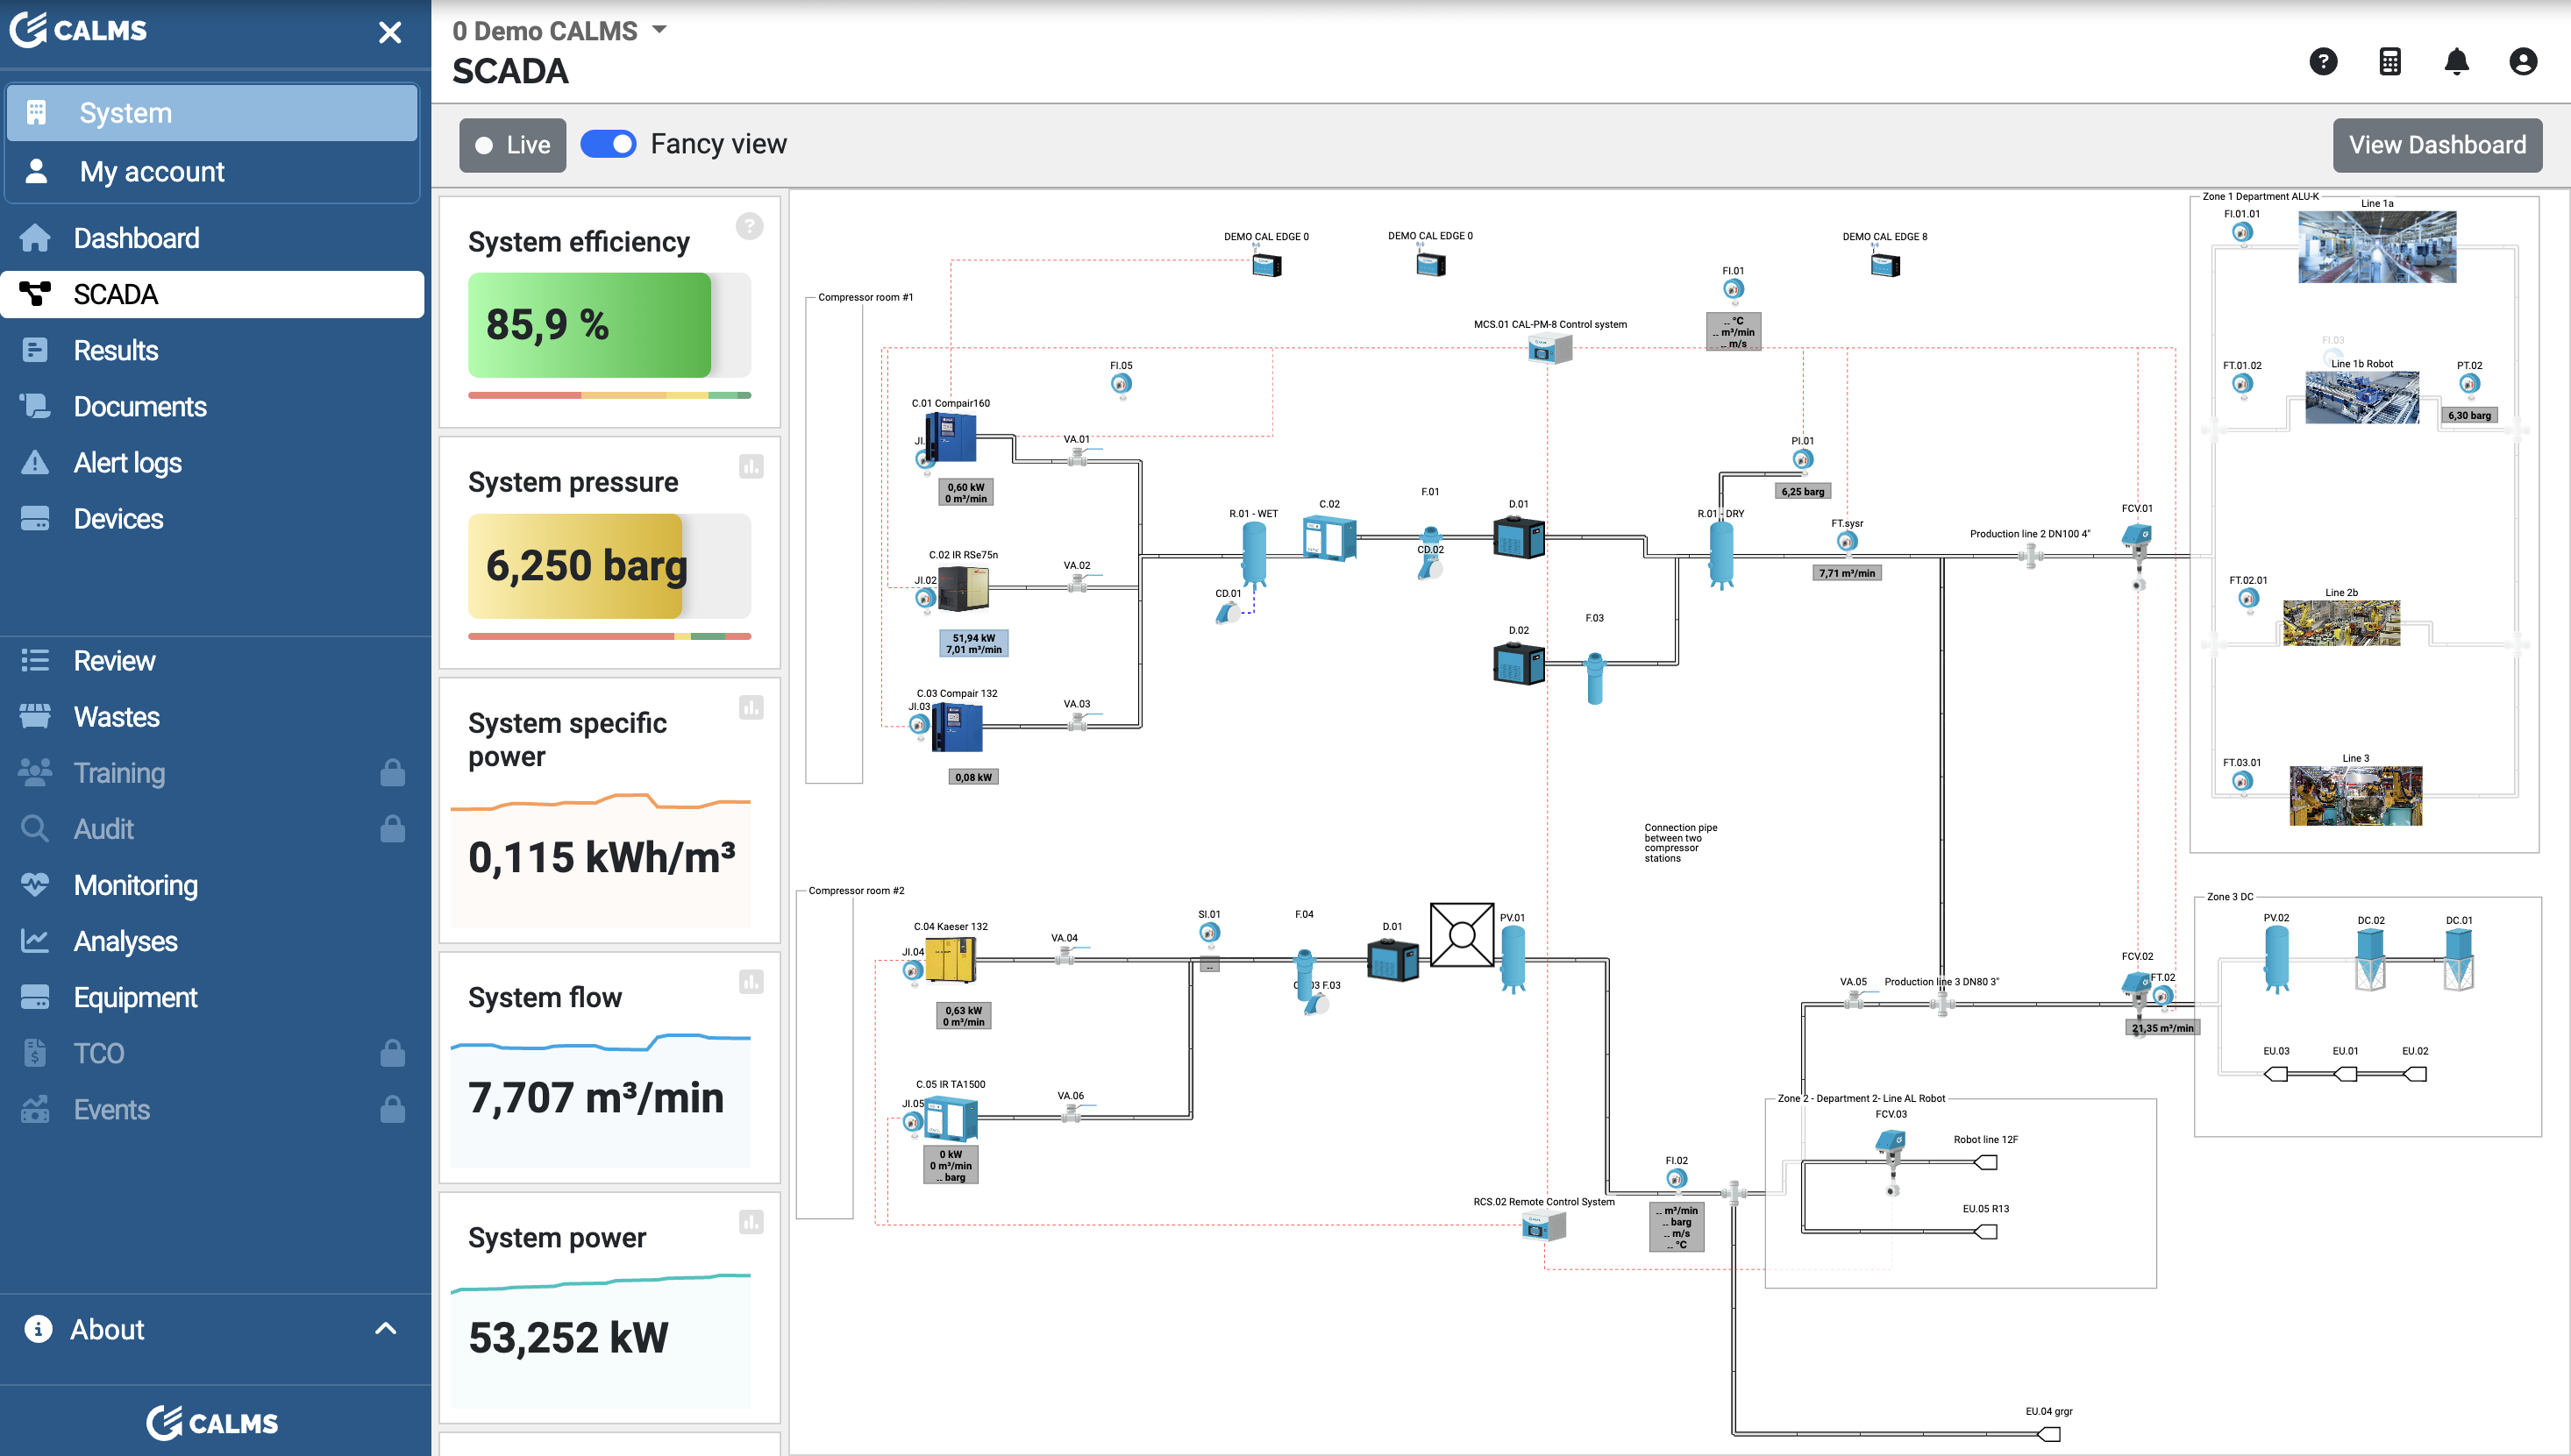
Task: Open the help question mark icon
Action: [2323, 62]
